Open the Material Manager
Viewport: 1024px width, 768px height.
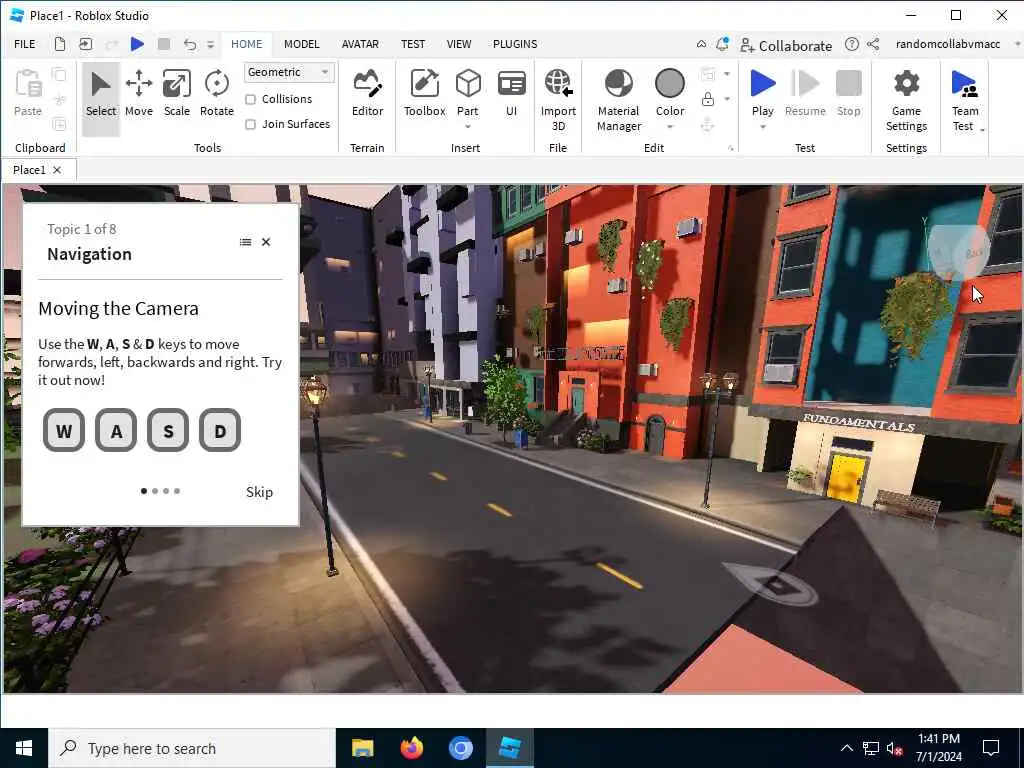(x=618, y=99)
